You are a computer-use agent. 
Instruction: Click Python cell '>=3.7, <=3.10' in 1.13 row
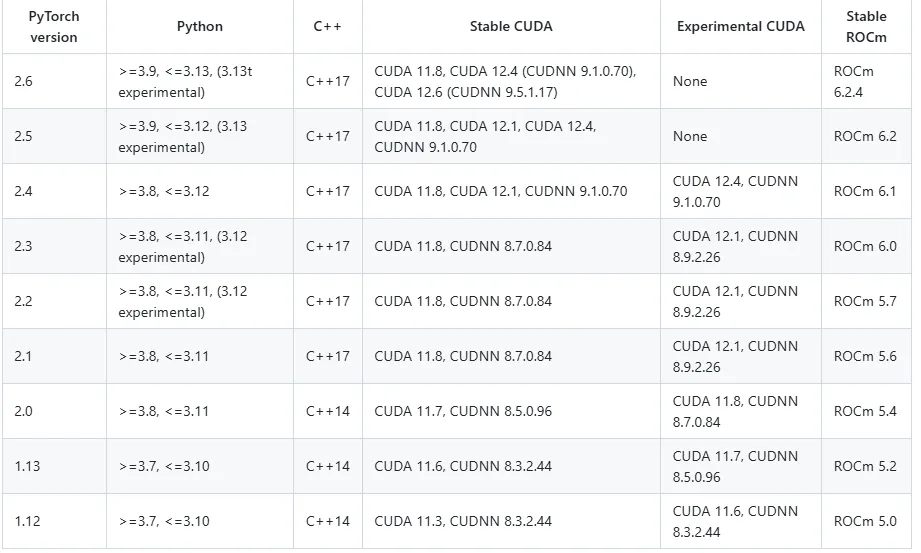[200, 466]
